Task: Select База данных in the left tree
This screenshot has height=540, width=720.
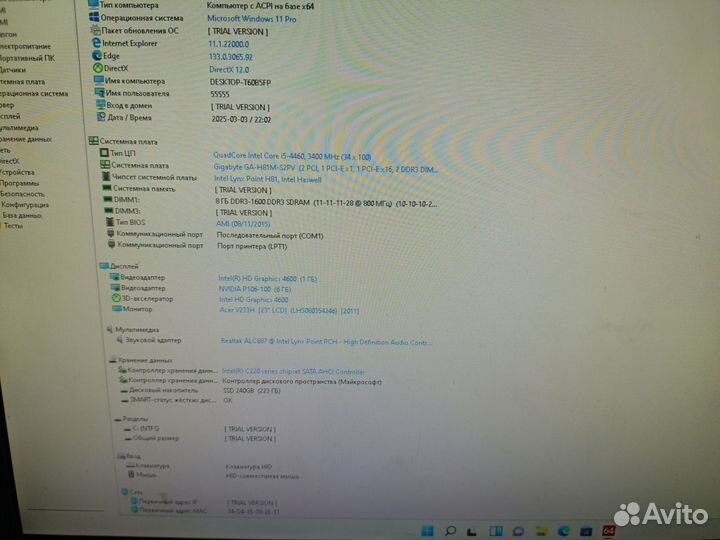Action: coord(22,215)
